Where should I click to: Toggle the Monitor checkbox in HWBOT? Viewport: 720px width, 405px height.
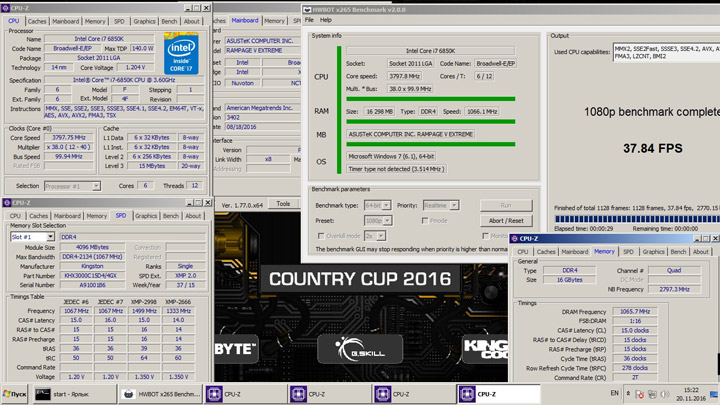[485, 236]
